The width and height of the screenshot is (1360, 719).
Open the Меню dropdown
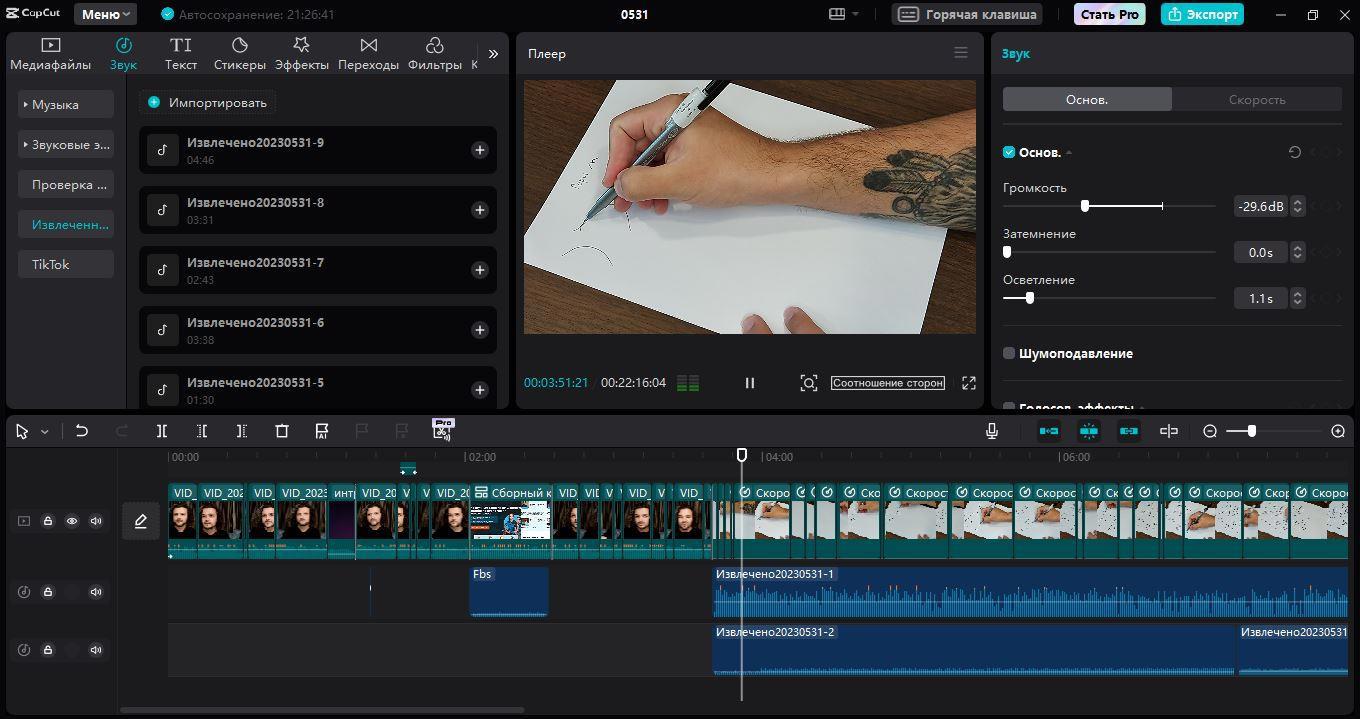coord(107,14)
